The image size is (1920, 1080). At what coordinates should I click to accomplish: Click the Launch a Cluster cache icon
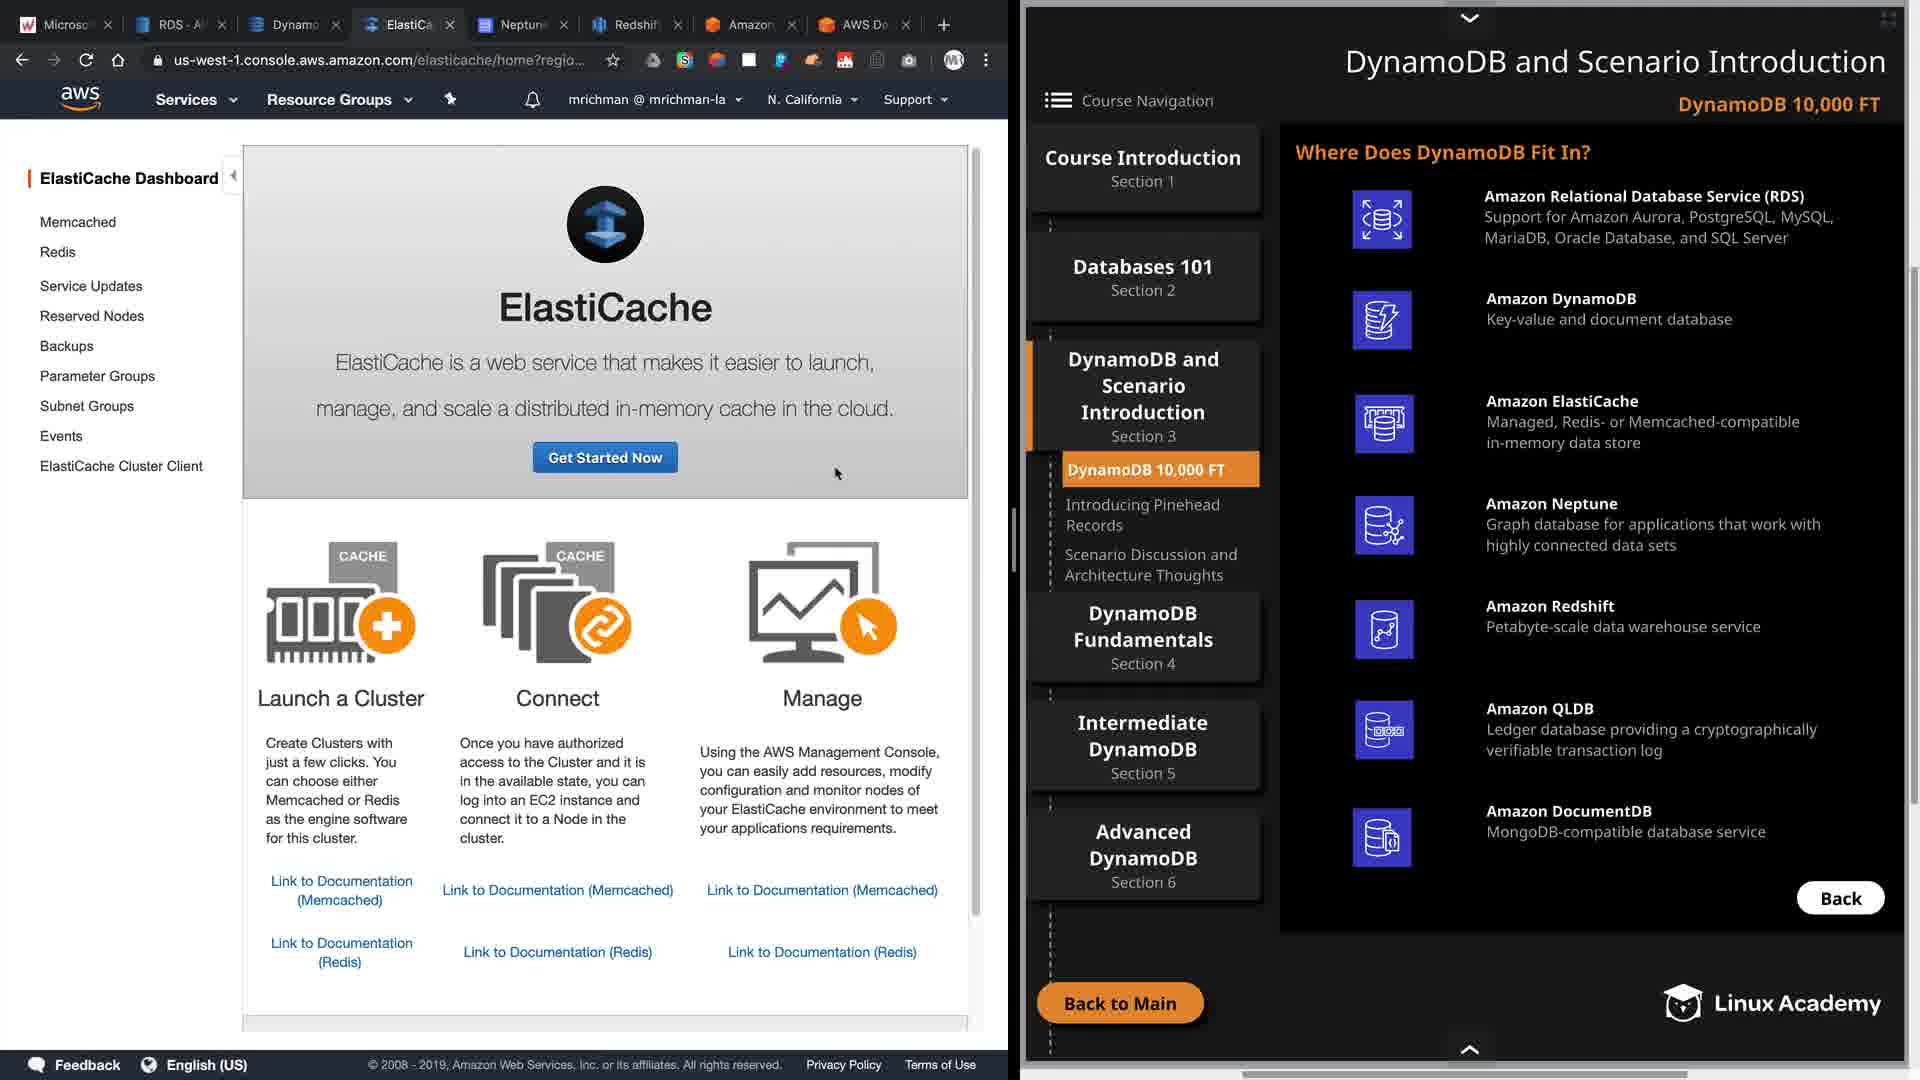tap(339, 603)
